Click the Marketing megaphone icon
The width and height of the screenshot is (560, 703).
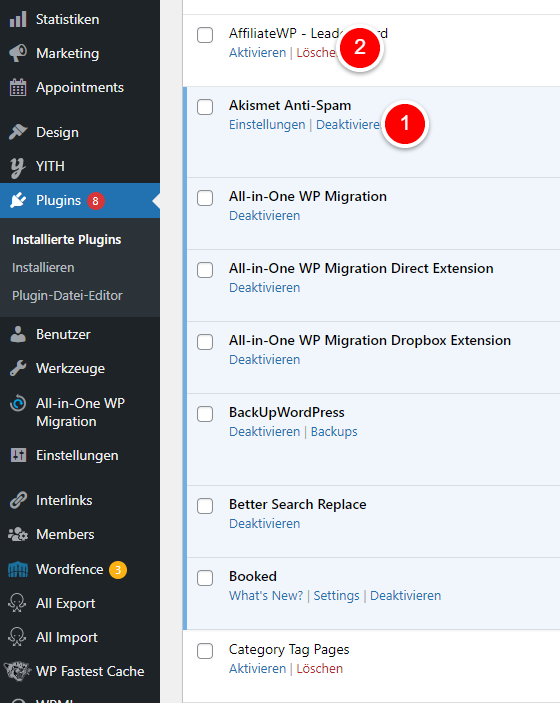click(x=18, y=53)
